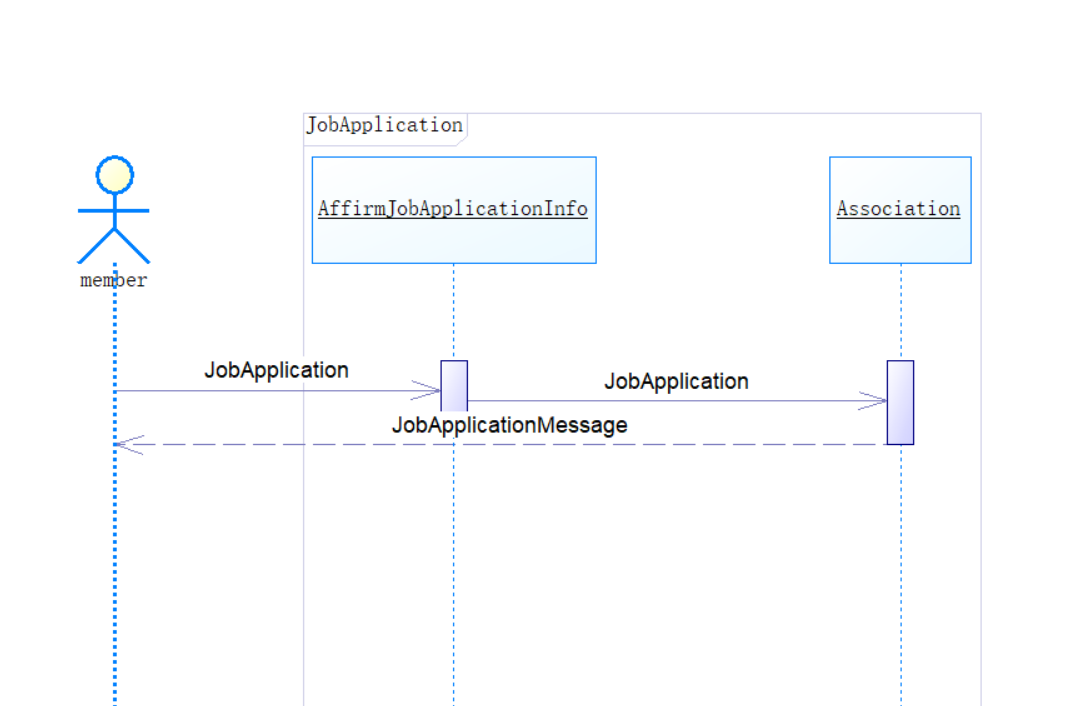Image resolution: width=1078 pixels, height=706 pixels.
Task: Select solid message line from member
Action: coord(270,391)
